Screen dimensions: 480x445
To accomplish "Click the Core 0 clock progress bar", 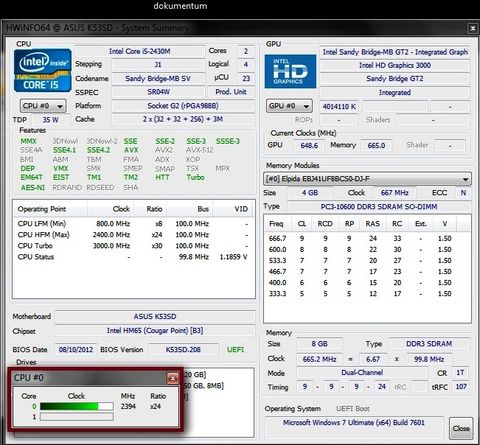I will pyautogui.click(x=77, y=406).
